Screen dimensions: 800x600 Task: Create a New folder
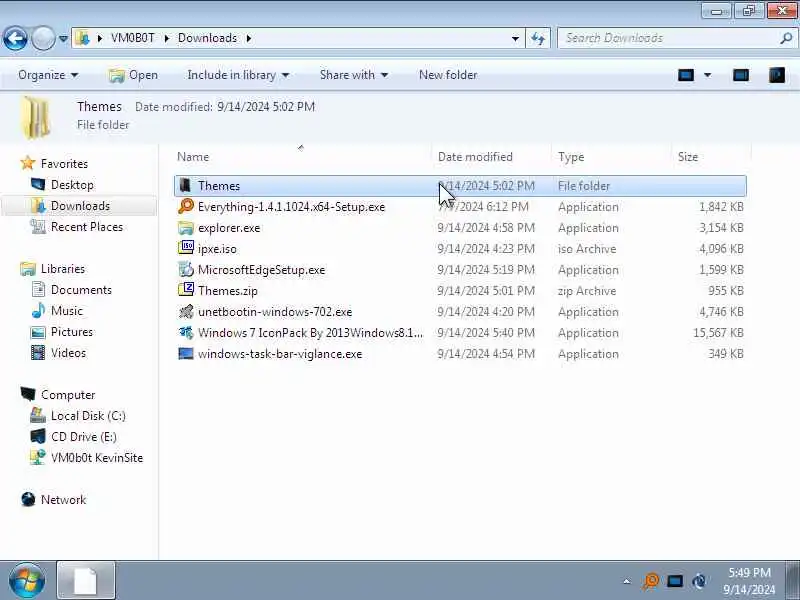tap(448, 75)
